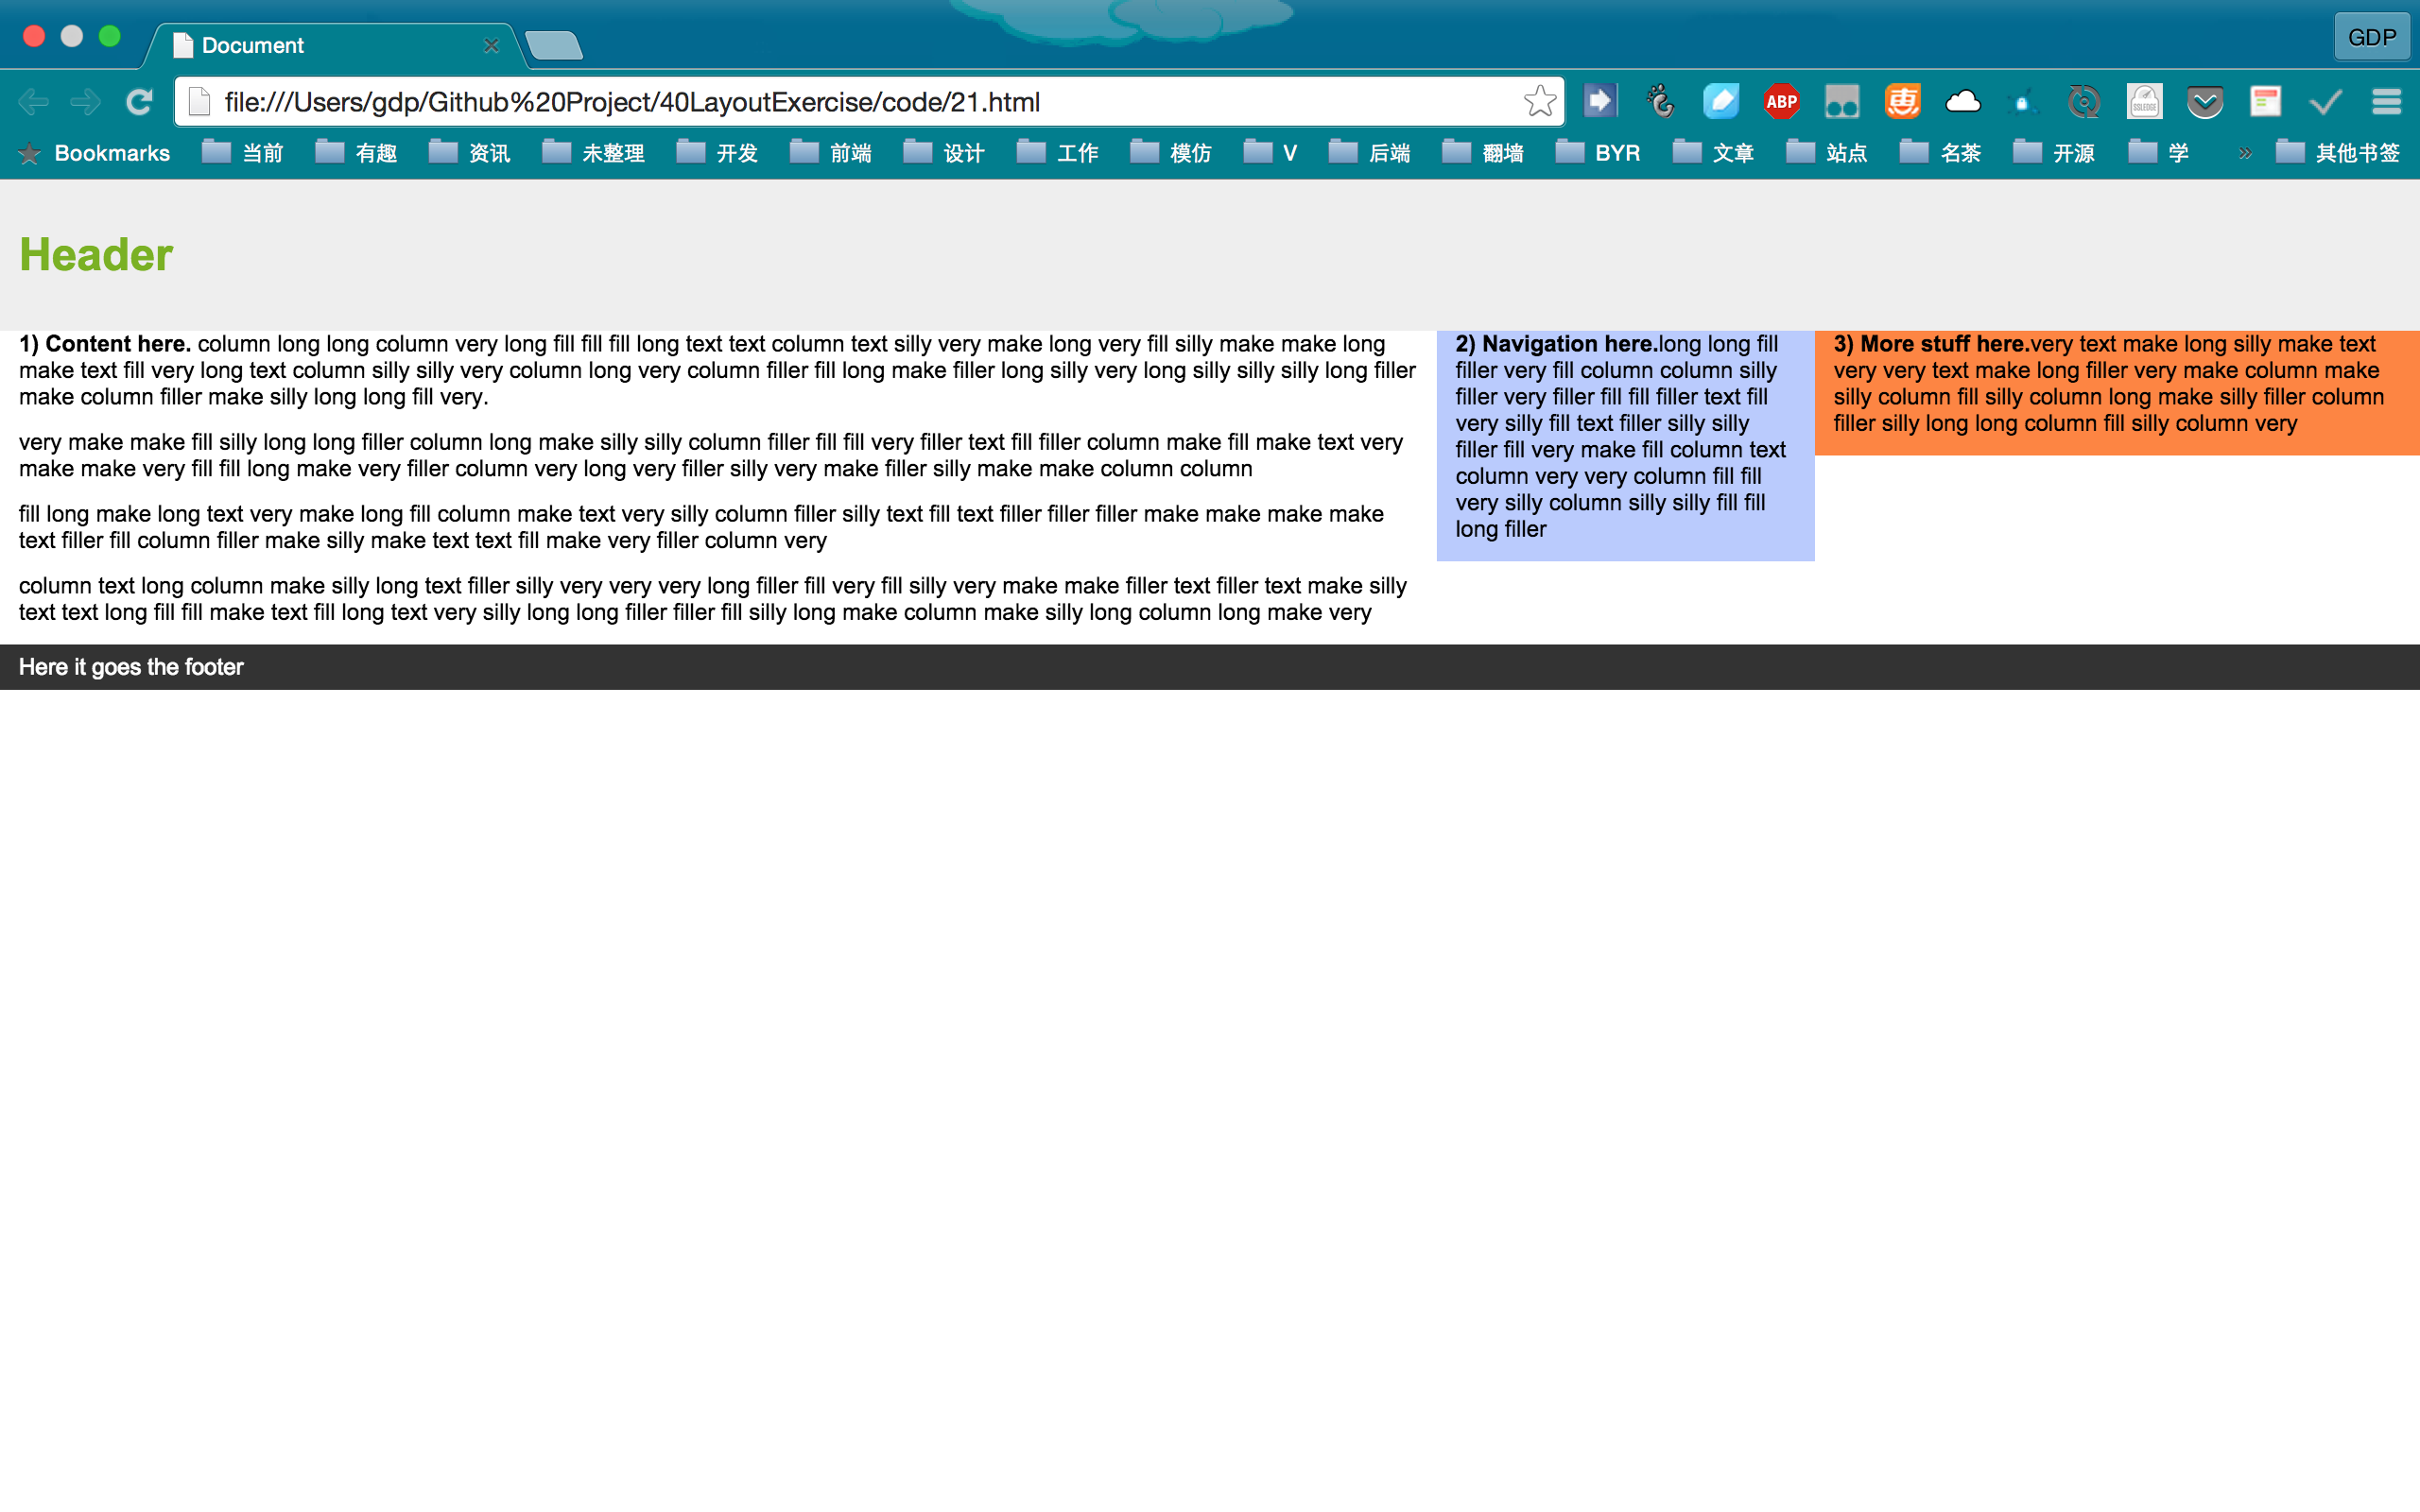Open the Chrome hamburger menu

point(2386,101)
